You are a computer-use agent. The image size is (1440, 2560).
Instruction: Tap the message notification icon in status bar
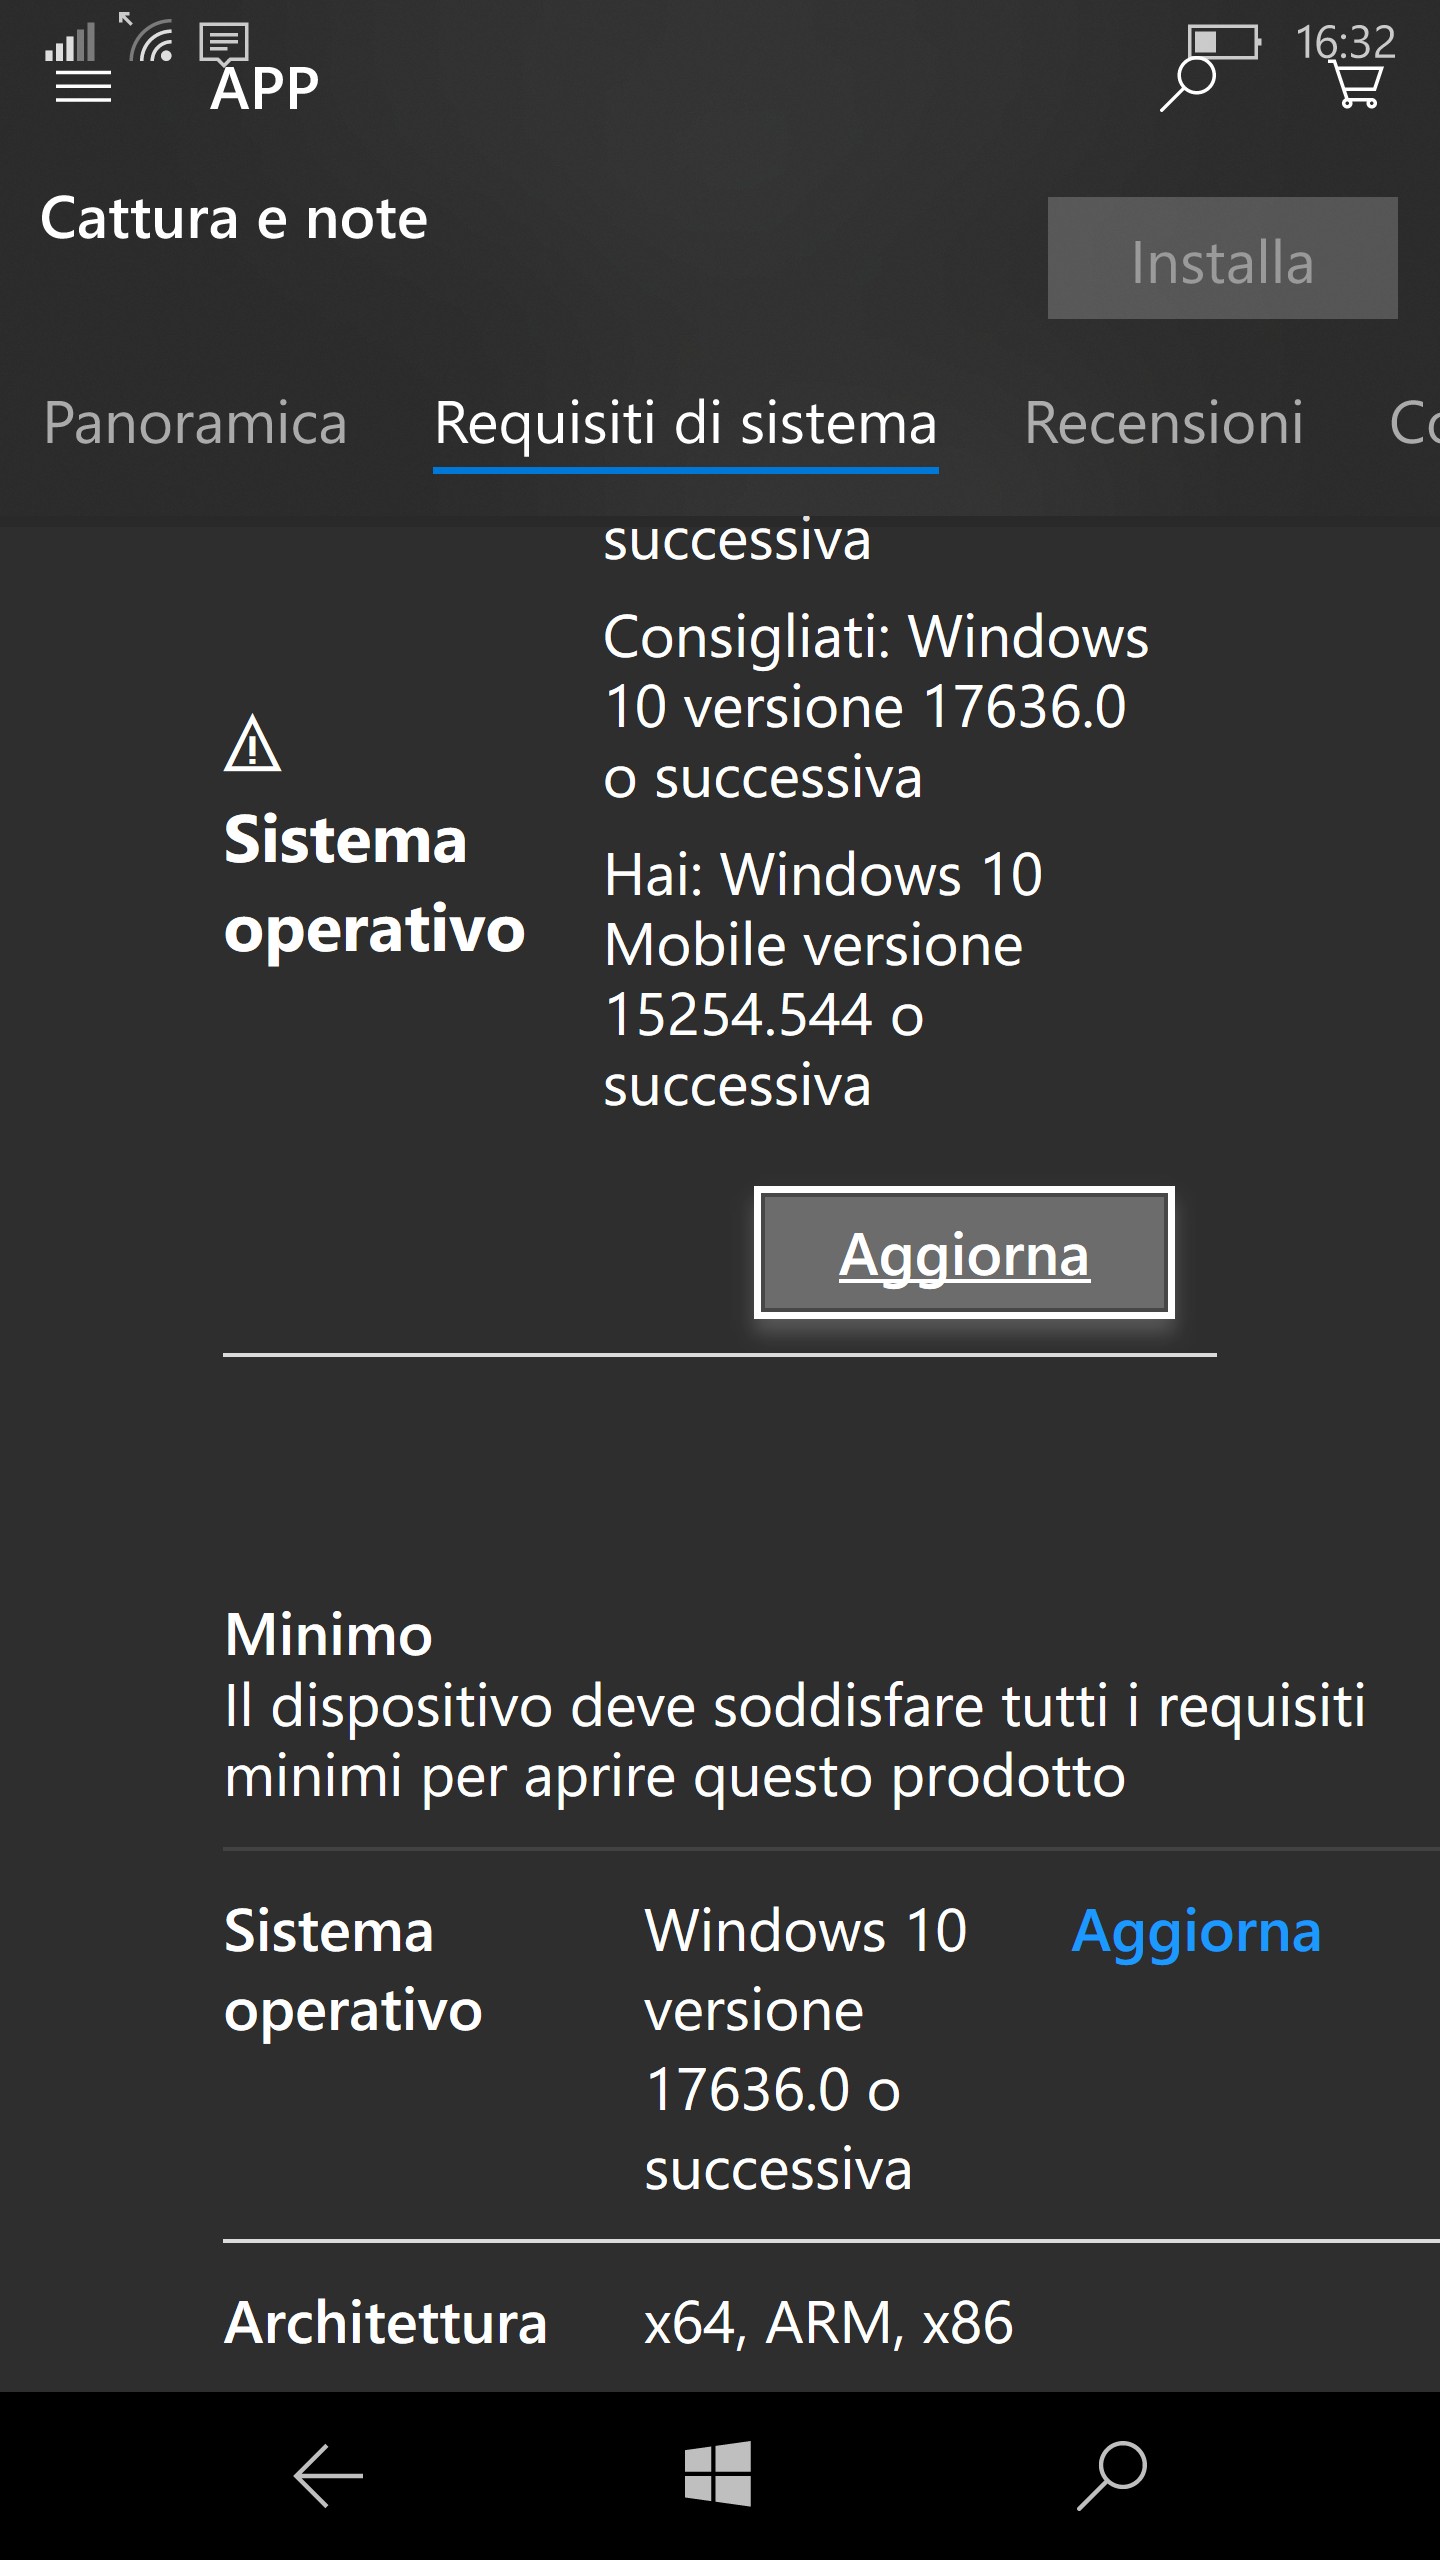[x=224, y=41]
